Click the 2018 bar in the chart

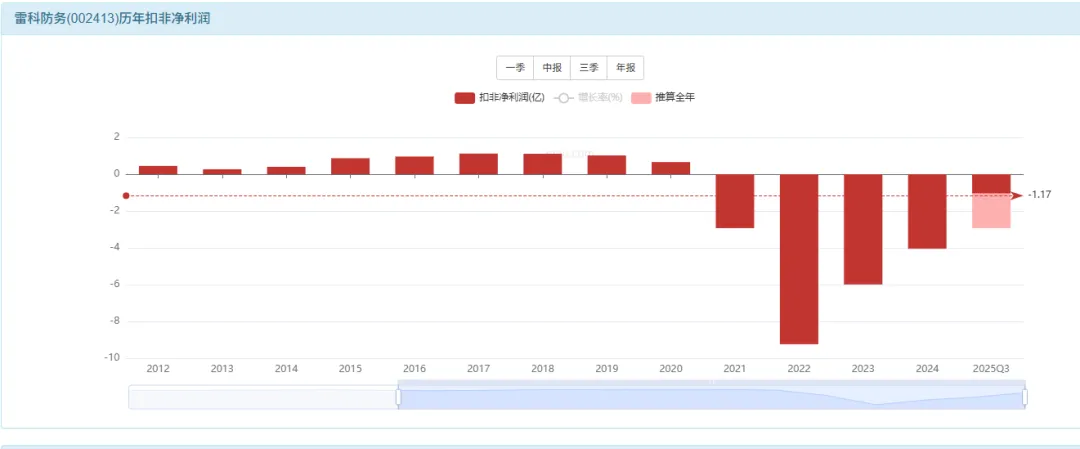click(x=543, y=164)
